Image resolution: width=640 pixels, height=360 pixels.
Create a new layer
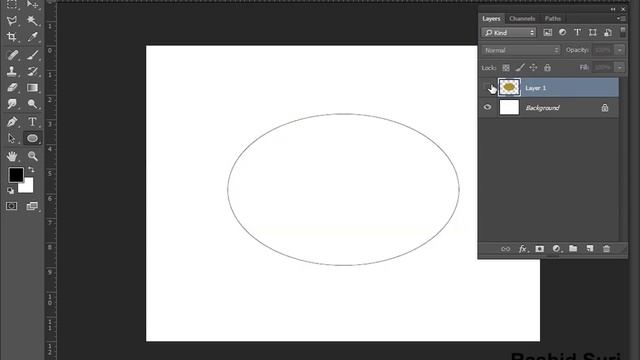pos(590,249)
